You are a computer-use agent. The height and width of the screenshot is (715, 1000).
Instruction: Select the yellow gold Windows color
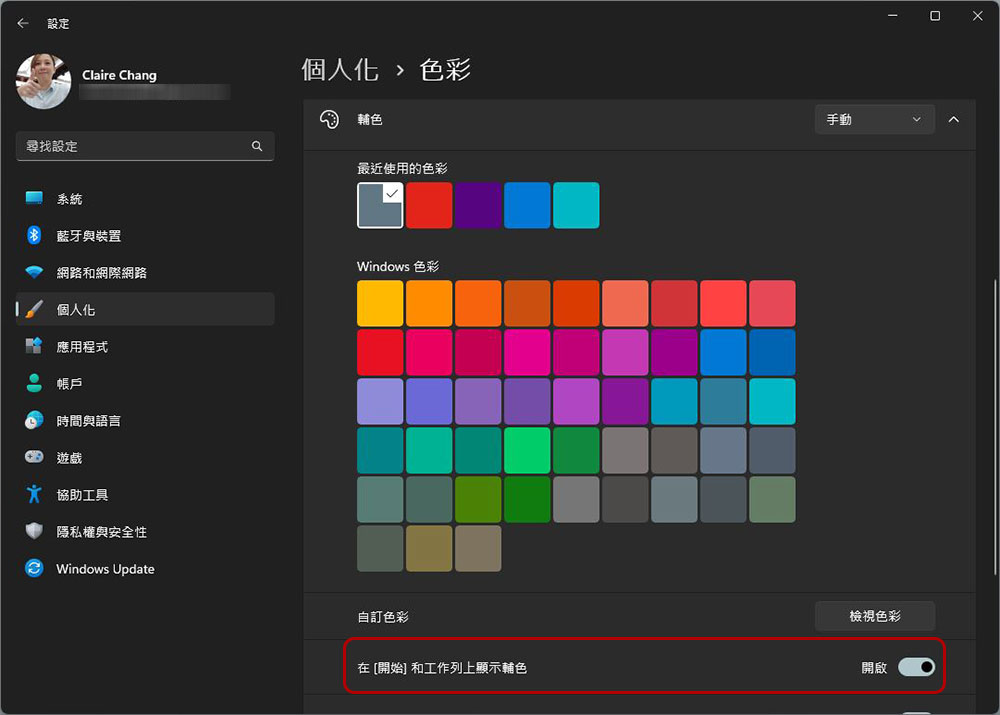pos(380,303)
